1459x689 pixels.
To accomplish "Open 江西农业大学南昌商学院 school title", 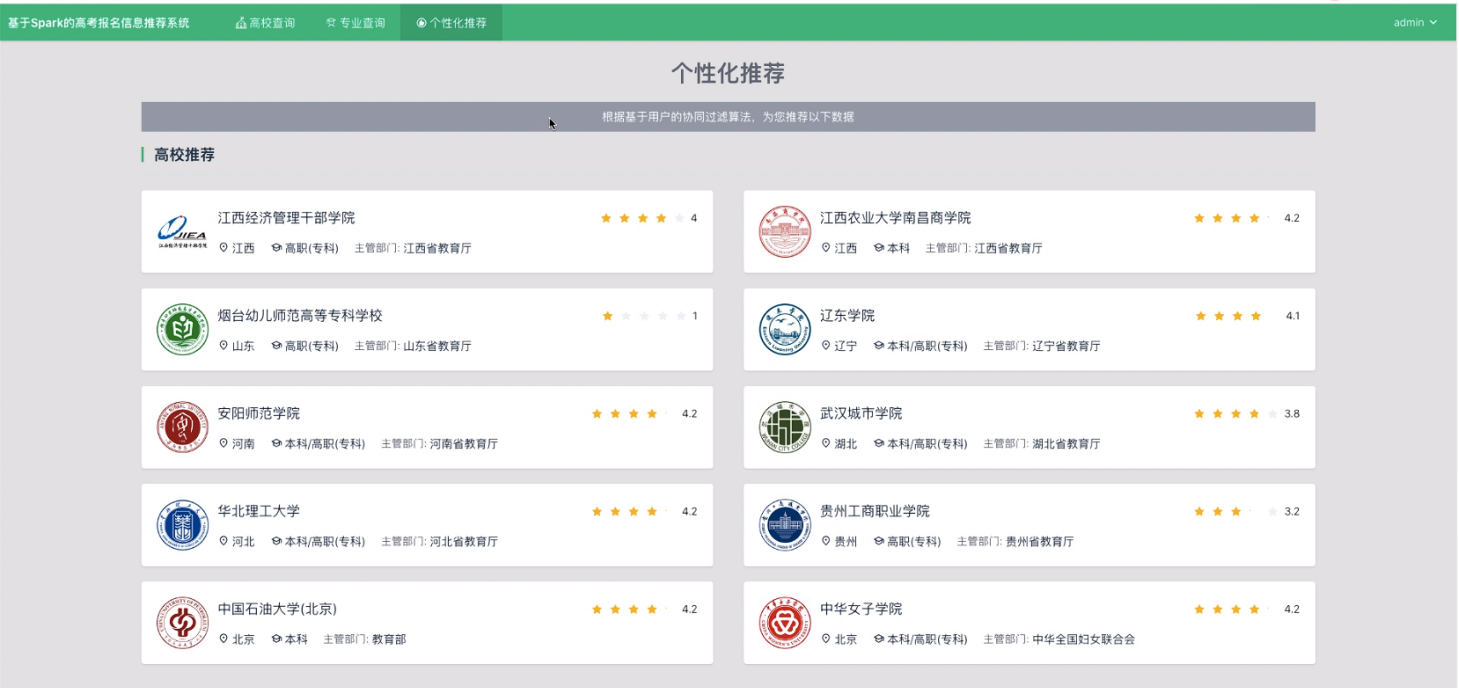I will click(895, 218).
